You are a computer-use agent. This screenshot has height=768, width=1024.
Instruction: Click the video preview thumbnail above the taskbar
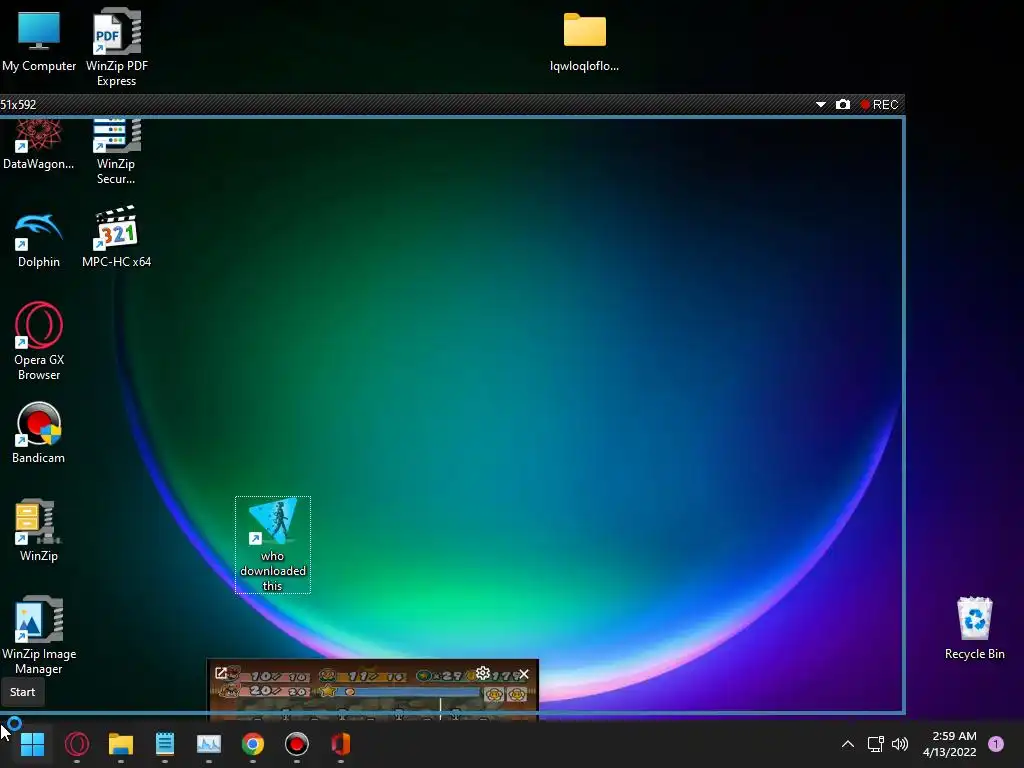pyautogui.click(x=373, y=689)
